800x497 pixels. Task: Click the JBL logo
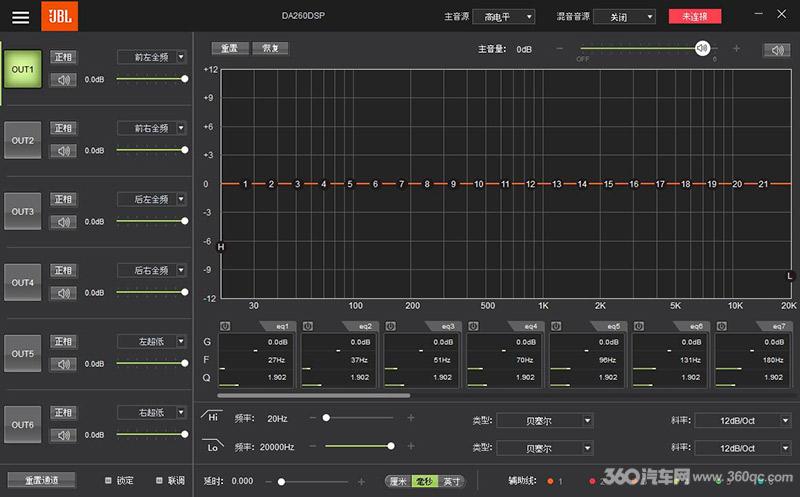[59, 16]
